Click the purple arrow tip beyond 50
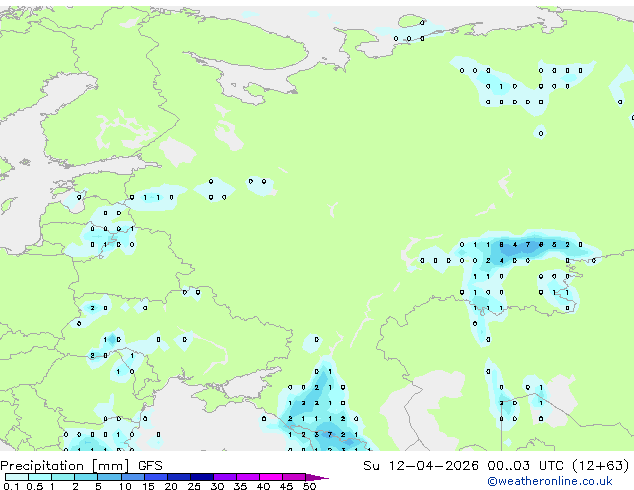 [317, 477]
